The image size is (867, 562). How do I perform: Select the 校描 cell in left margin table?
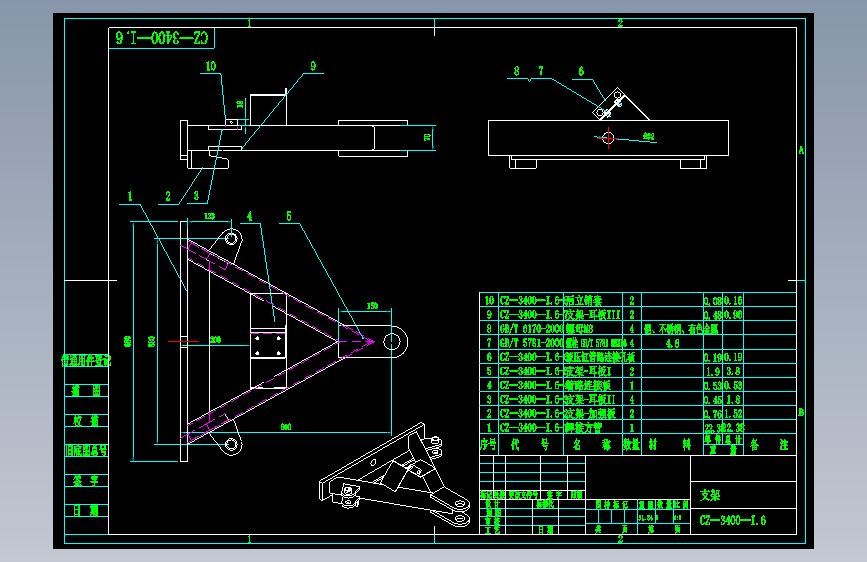click(86, 421)
